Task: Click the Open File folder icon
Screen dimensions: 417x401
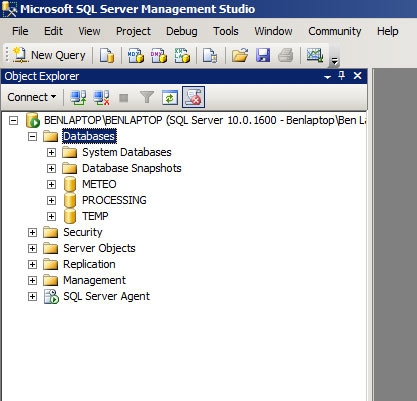Action: [240, 55]
